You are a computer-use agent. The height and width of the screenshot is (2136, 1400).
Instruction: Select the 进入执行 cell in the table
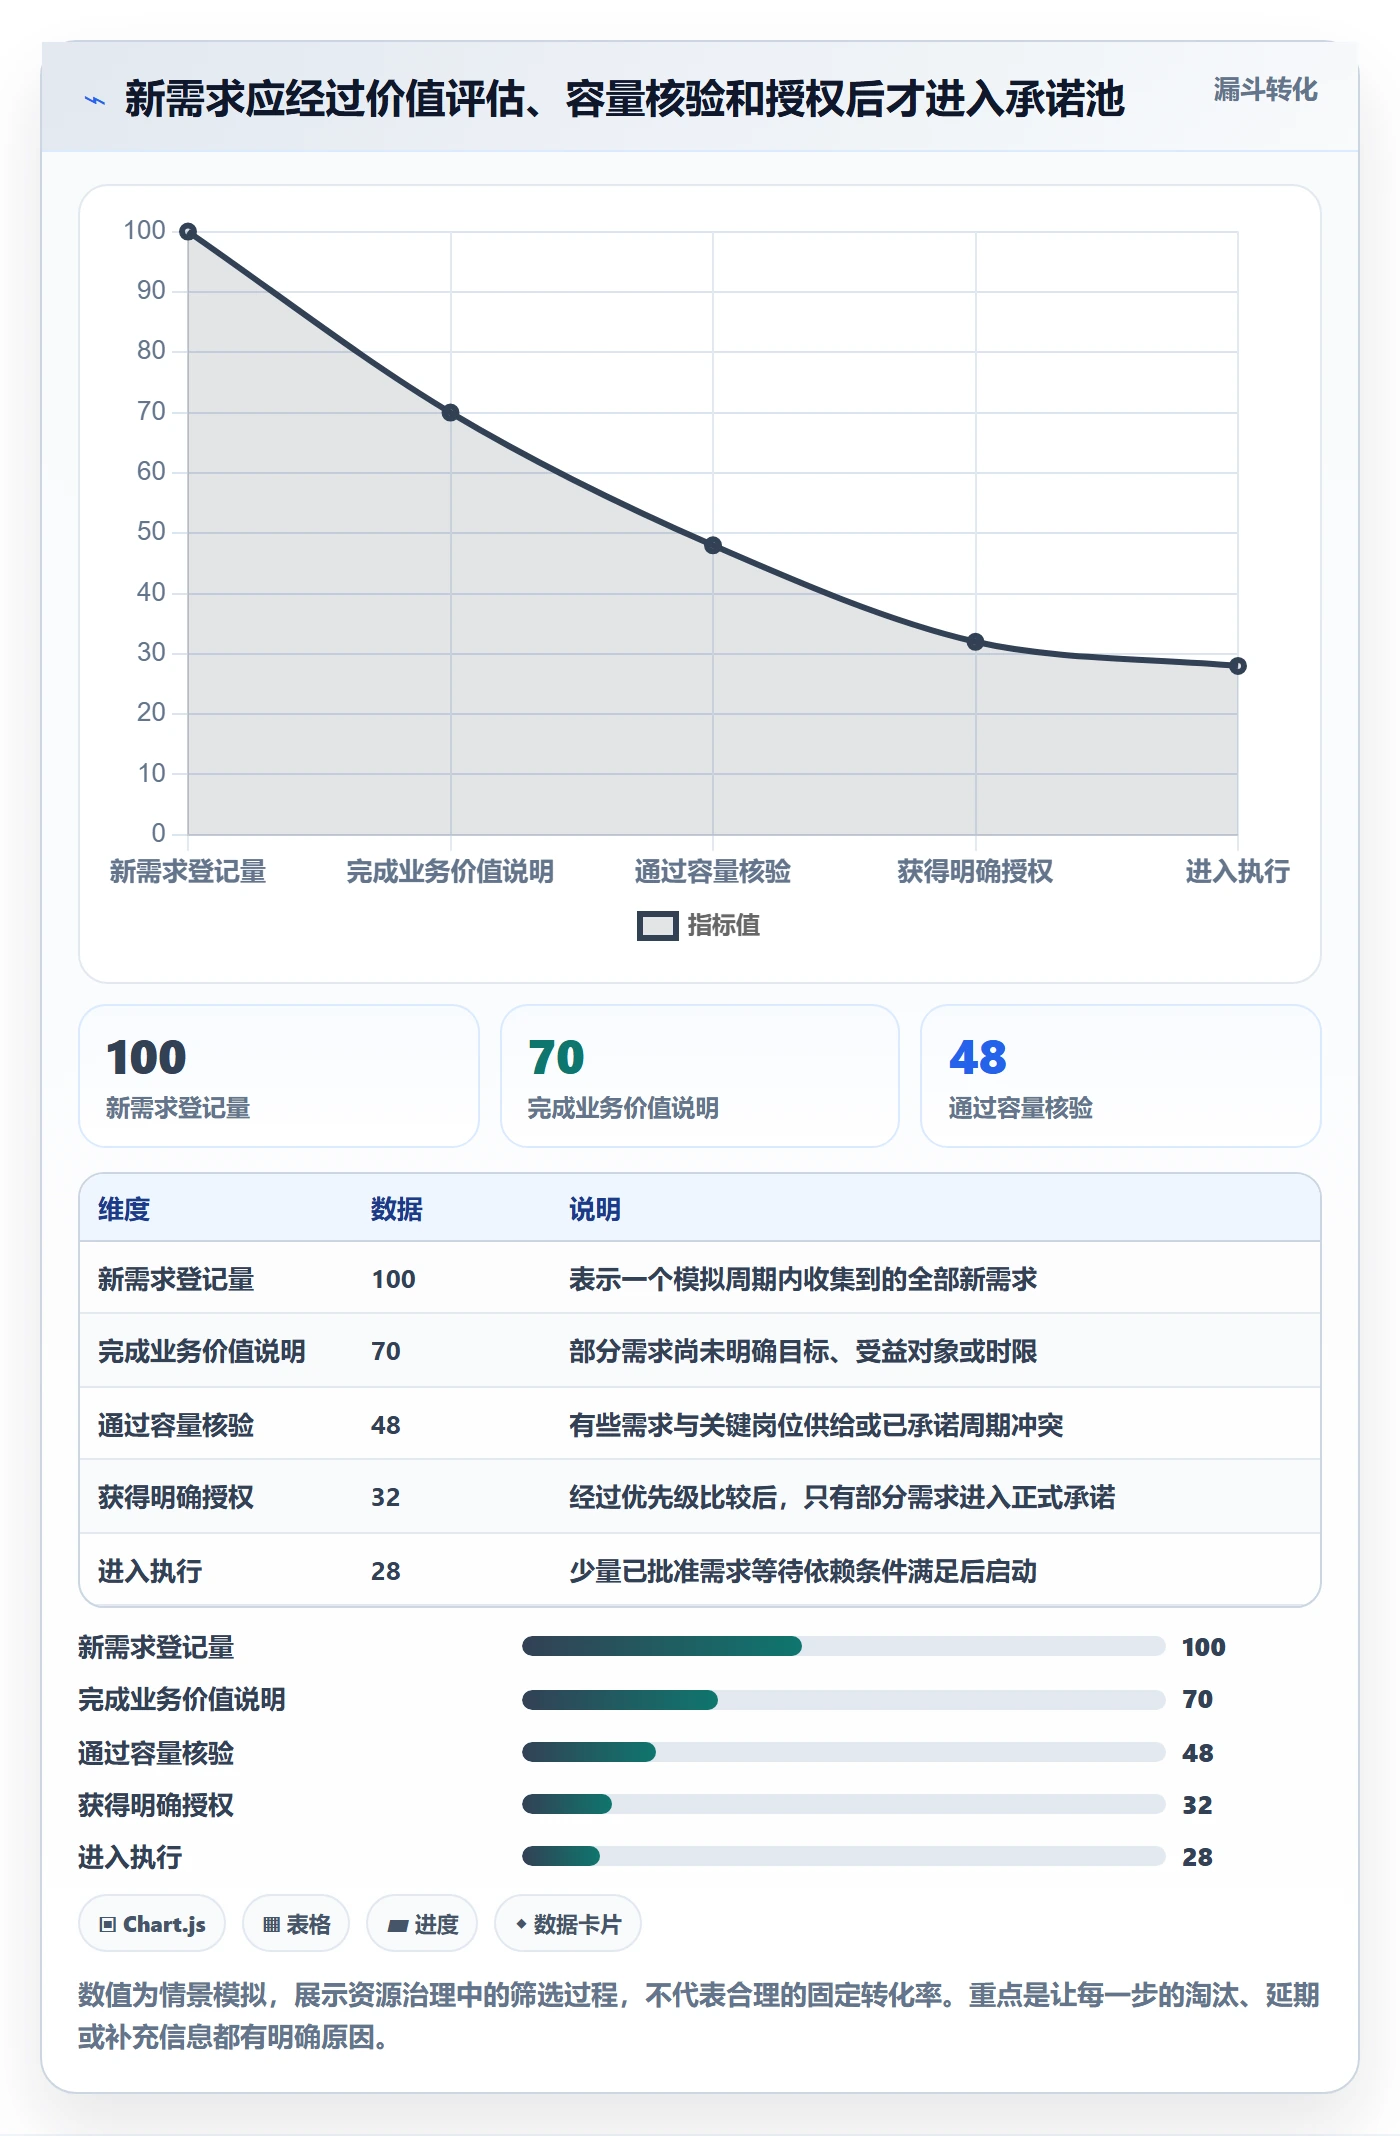150,1571
